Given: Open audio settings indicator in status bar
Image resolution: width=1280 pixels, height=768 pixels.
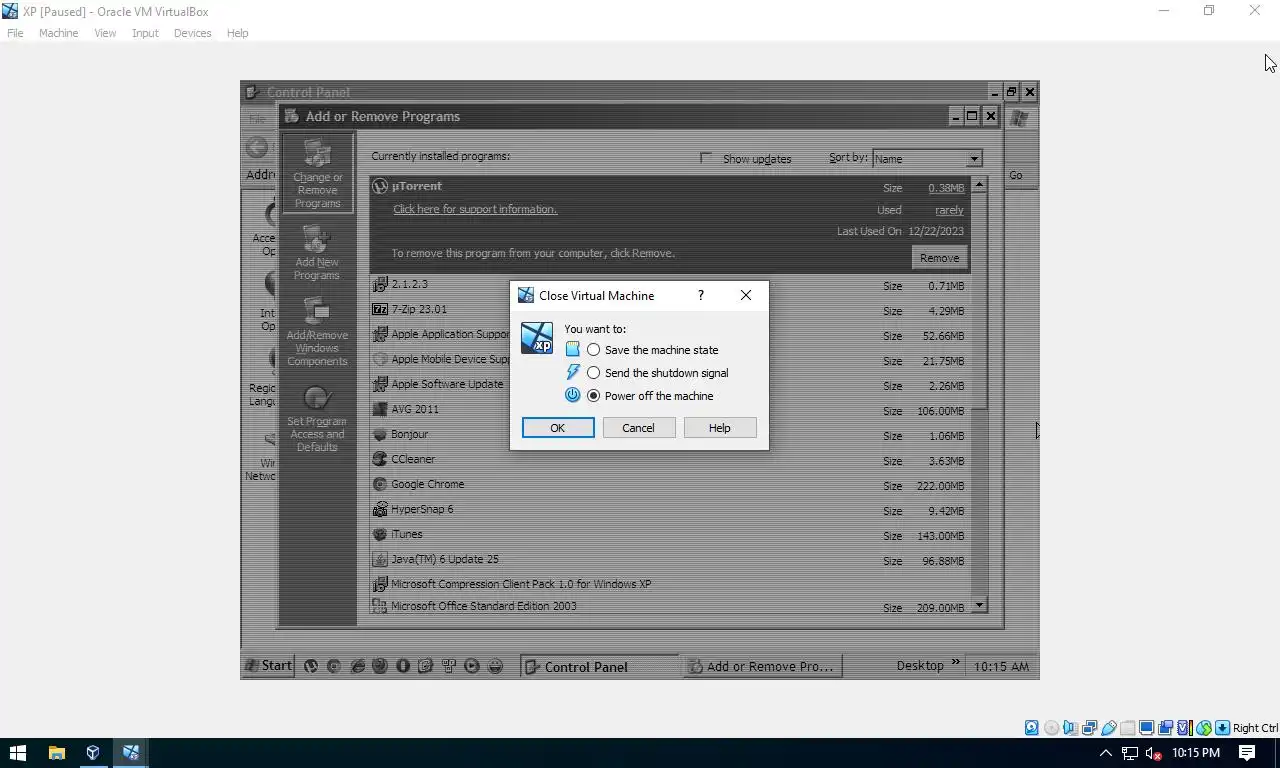Looking at the screenshot, I should pyautogui.click(x=1070, y=728).
